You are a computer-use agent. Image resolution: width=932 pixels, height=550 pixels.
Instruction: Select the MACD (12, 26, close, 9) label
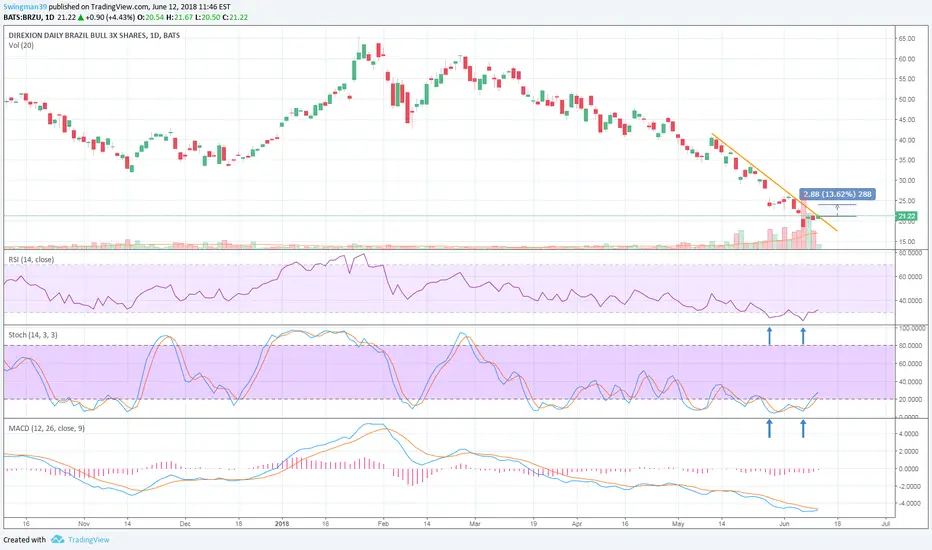46,428
